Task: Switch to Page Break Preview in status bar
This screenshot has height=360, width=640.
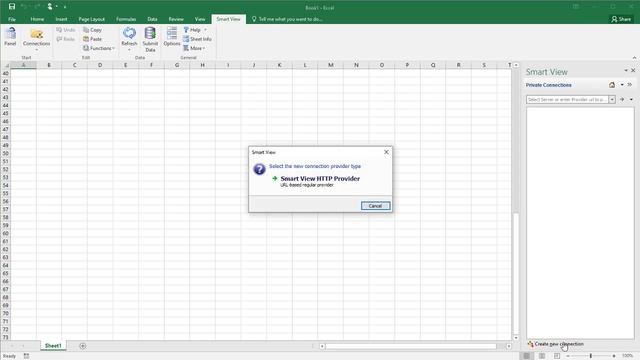Action: coord(557,356)
